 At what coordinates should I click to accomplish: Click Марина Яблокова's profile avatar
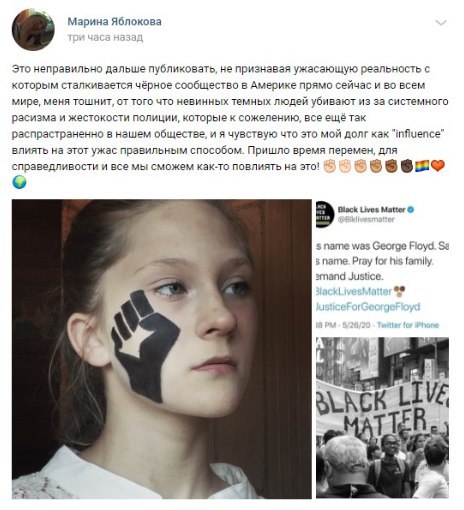coord(33,29)
